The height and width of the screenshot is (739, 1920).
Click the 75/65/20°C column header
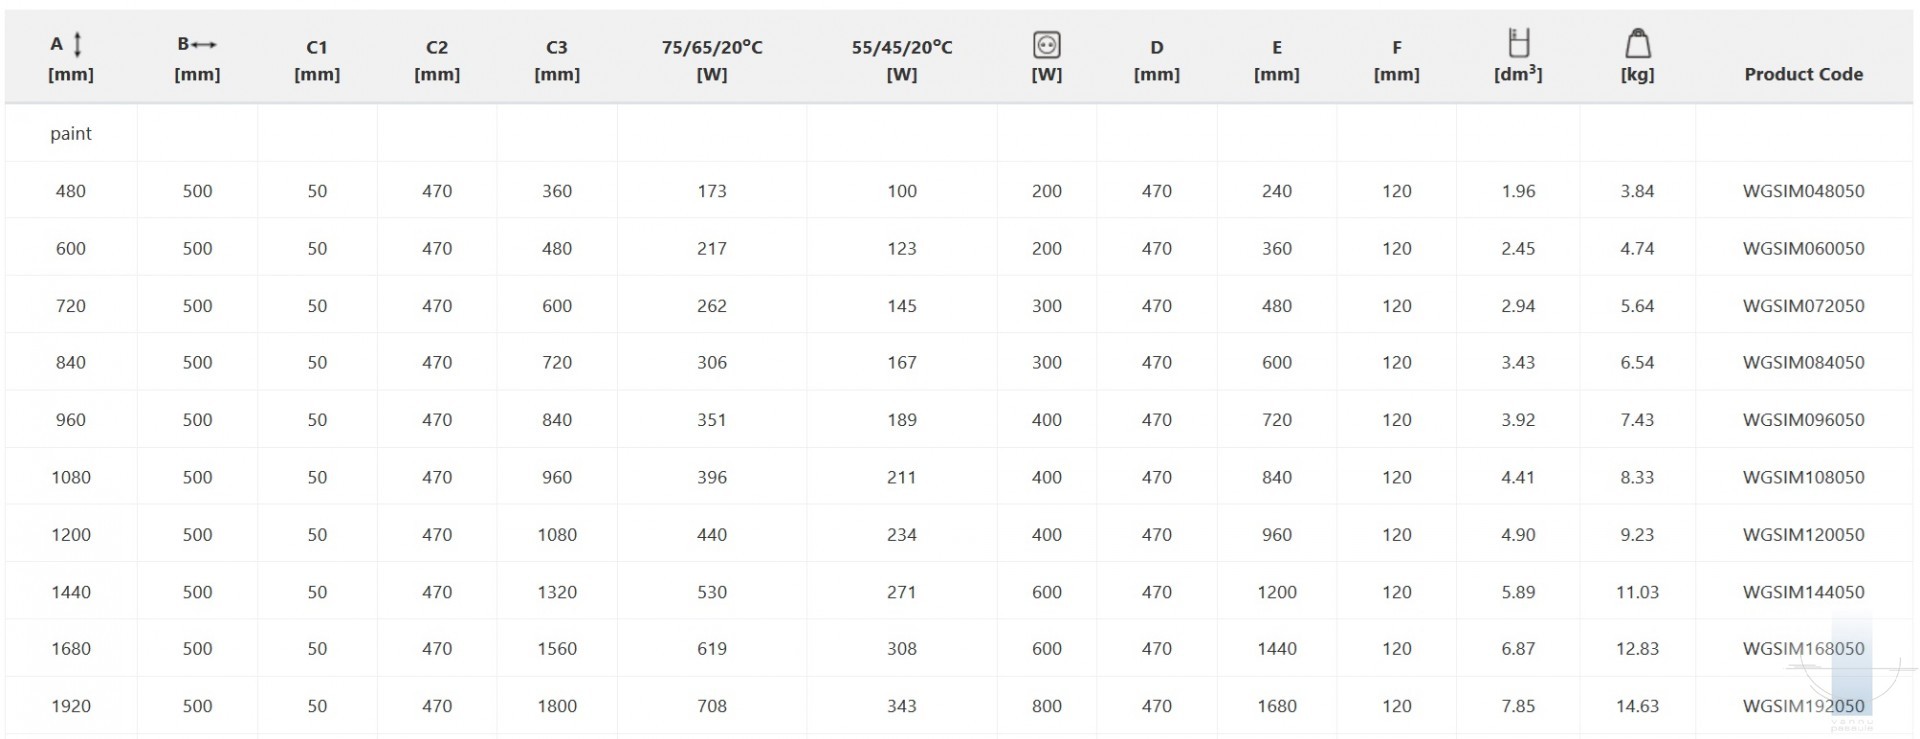(712, 60)
